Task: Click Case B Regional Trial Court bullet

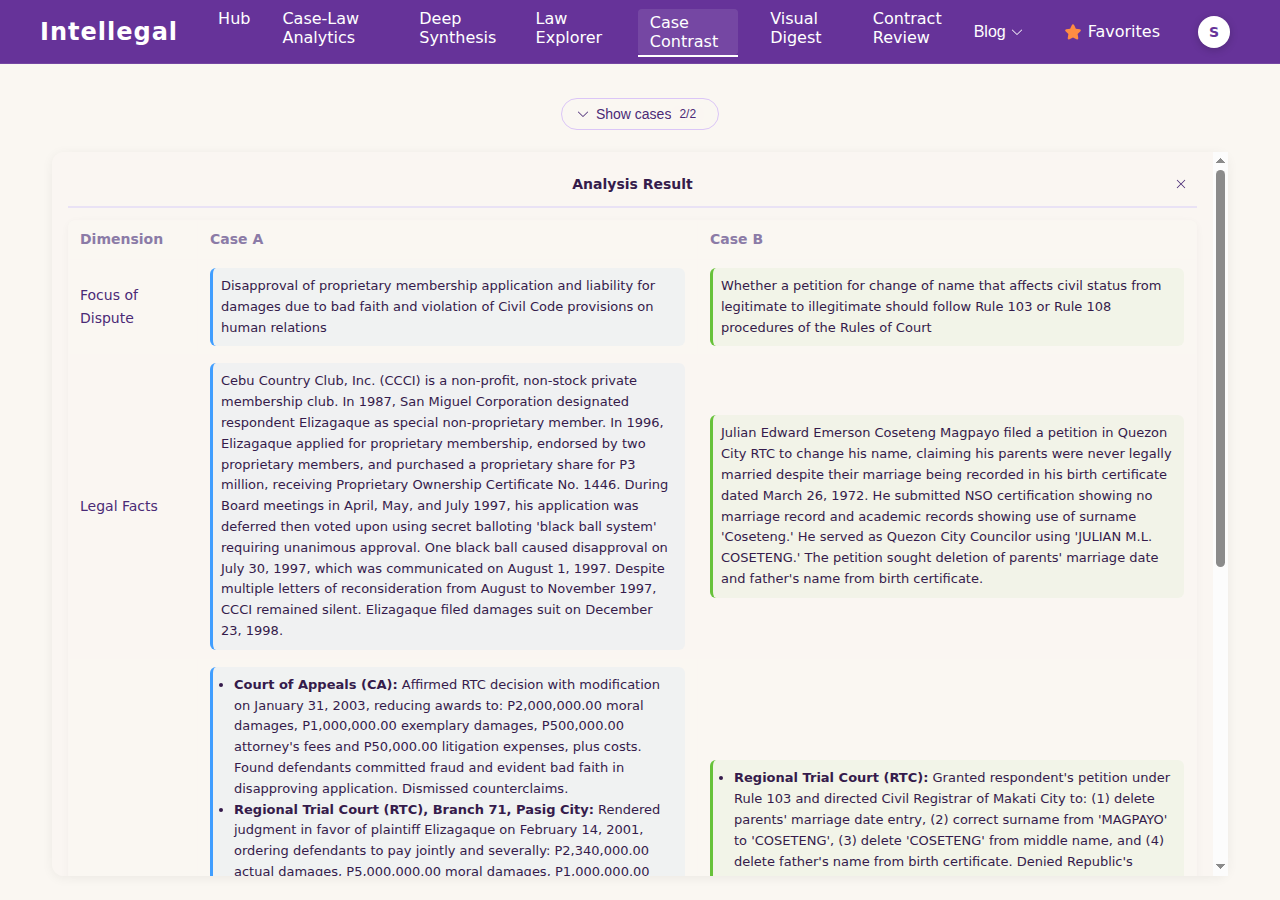Action: (950, 819)
